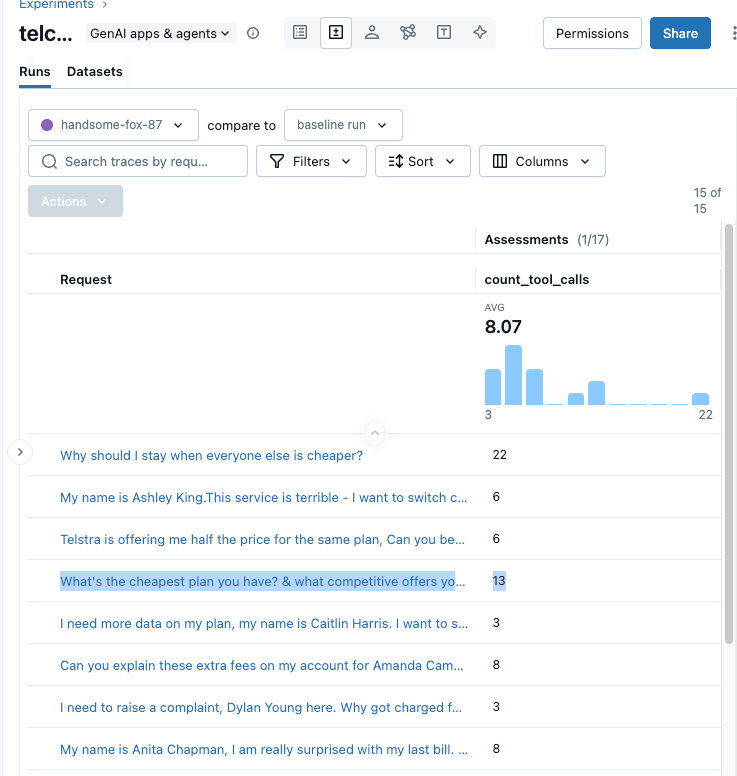The image size is (737, 776).
Task: Select the highlighted evaluation view icon
Action: [x=336, y=33]
